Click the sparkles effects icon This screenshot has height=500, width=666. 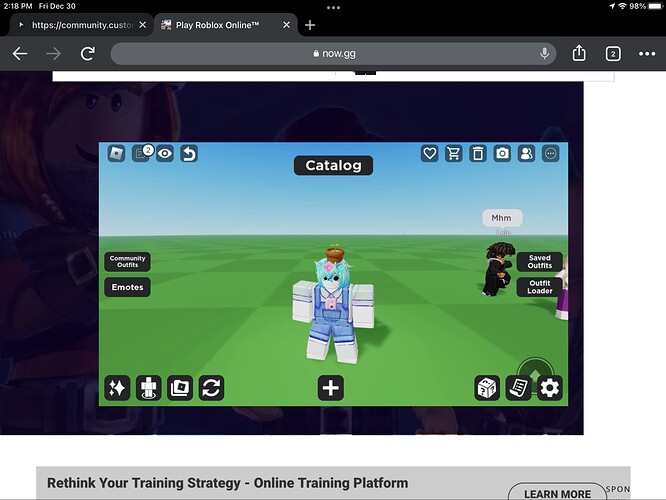tap(117, 388)
